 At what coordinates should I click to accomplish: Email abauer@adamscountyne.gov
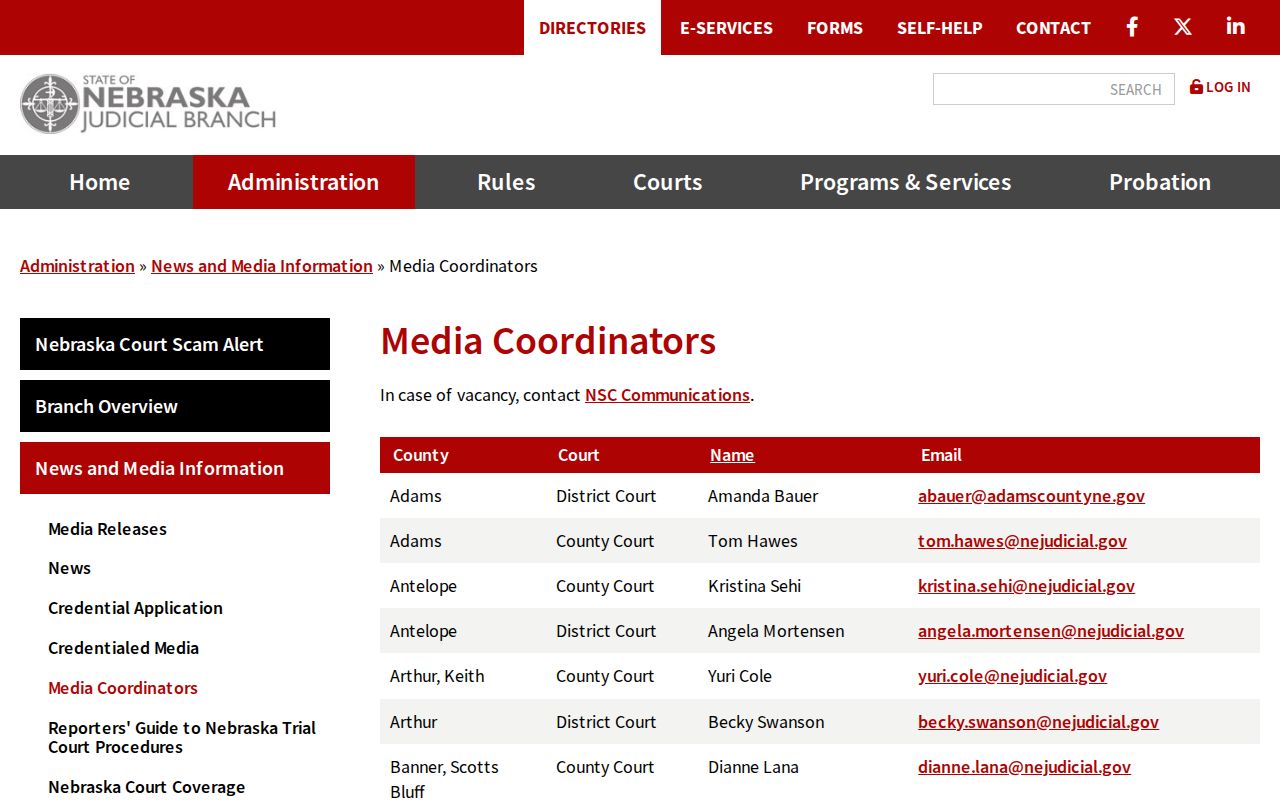coord(1031,496)
